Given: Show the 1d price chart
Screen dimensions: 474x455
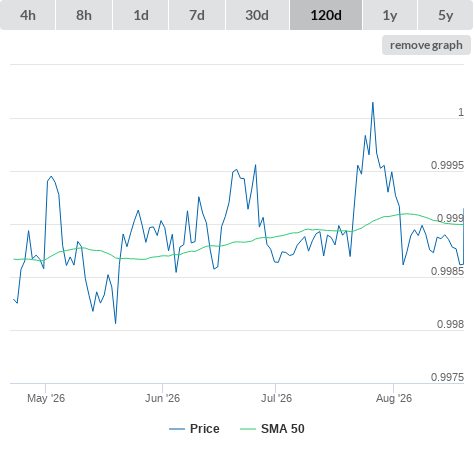Looking at the screenshot, I should click(141, 15).
